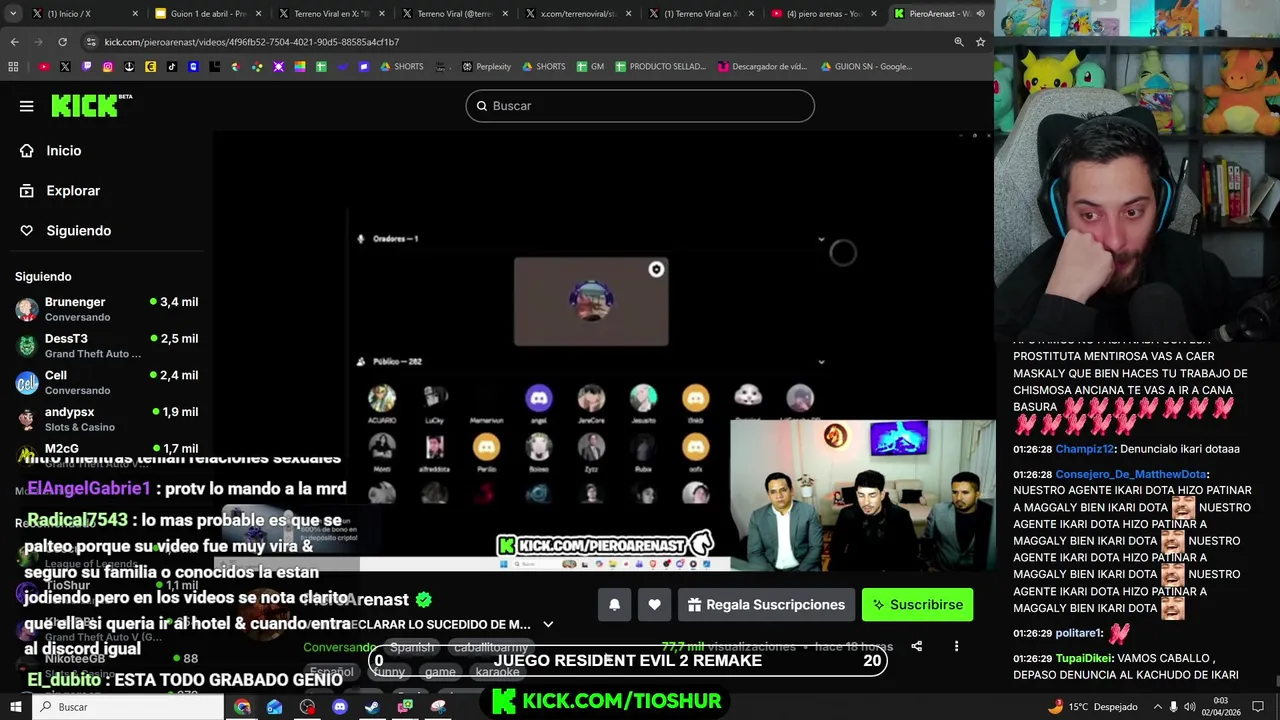This screenshot has height=720, width=1280.
Task: Open the Instagram bookmark icon
Action: (x=108, y=67)
